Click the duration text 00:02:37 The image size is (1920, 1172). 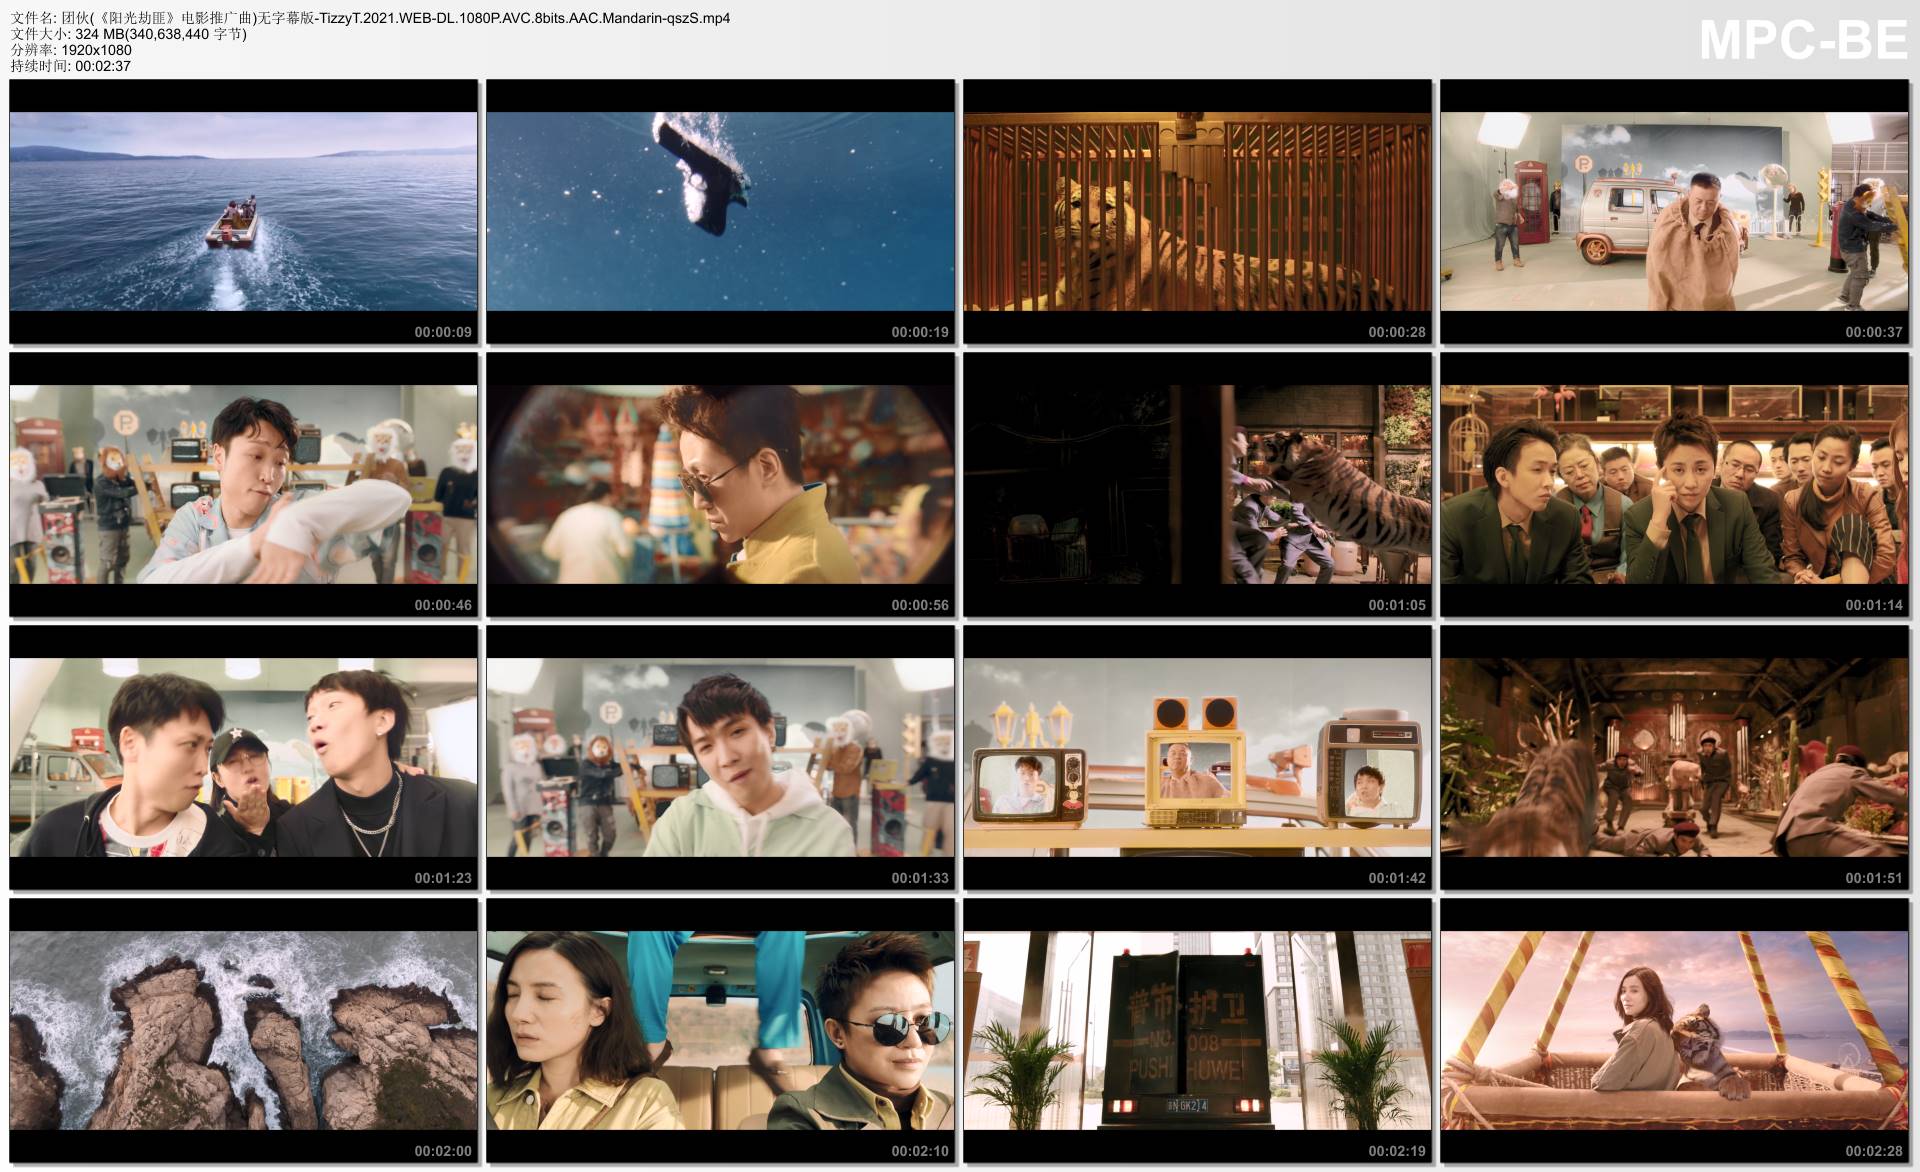(103, 66)
